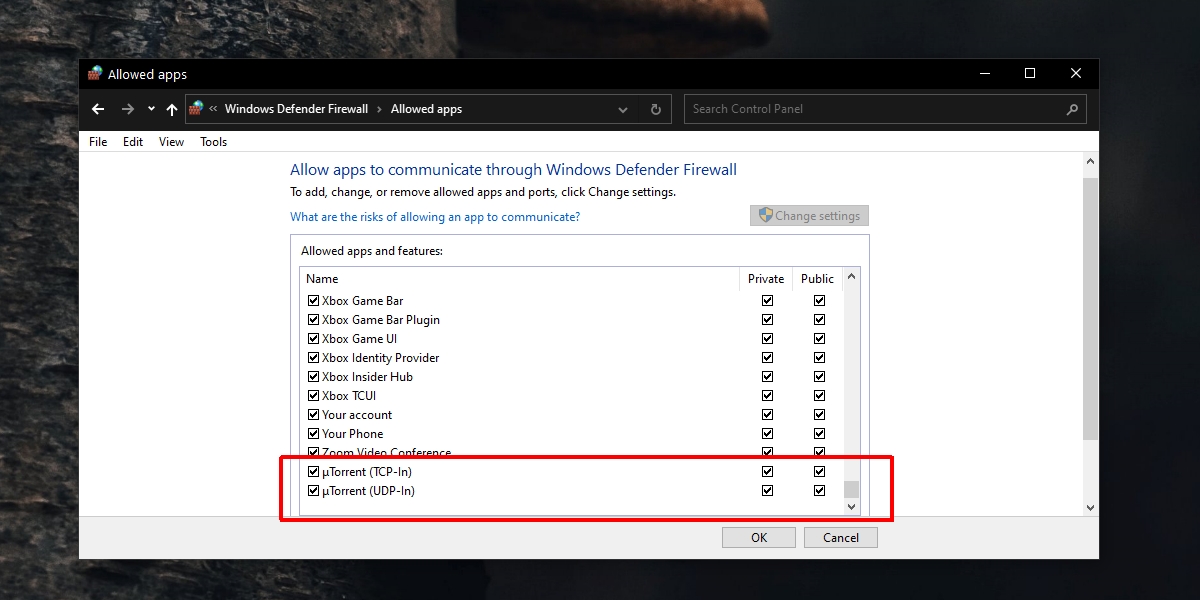Toggle the Xbox TCUI checkbox

click(x=313, y=396)
